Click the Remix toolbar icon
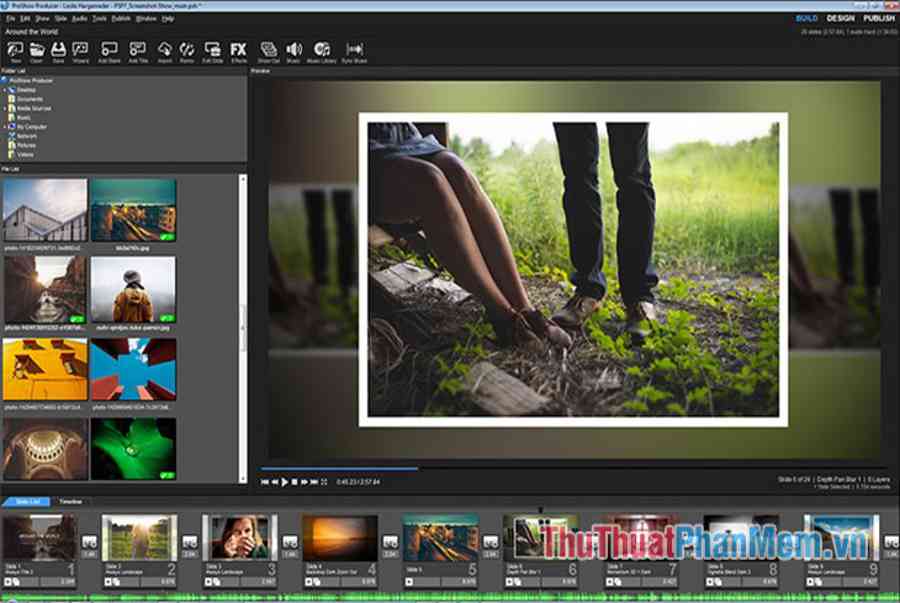This screenshot has width=900, height=603. (187, 49)
